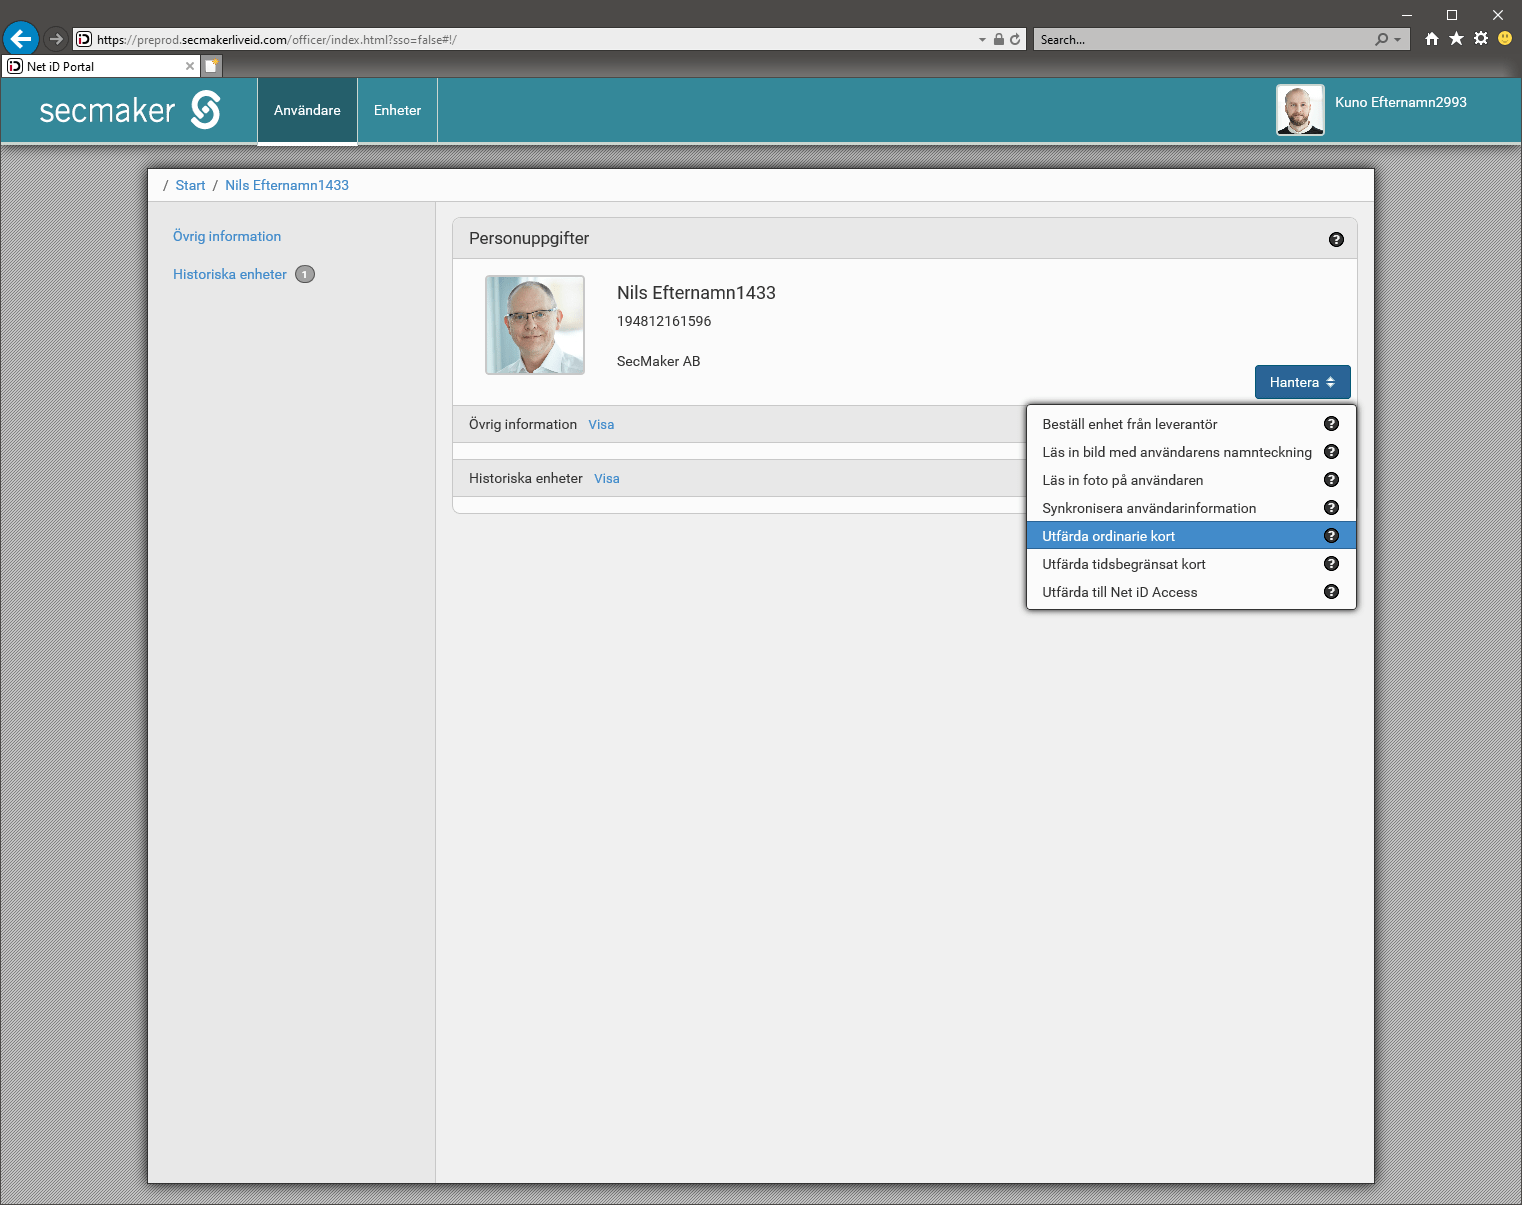1522x1205 pixels.
Task: Select Utfärda ordinarie kort menu item
Action: click(x=1108, y=536)
